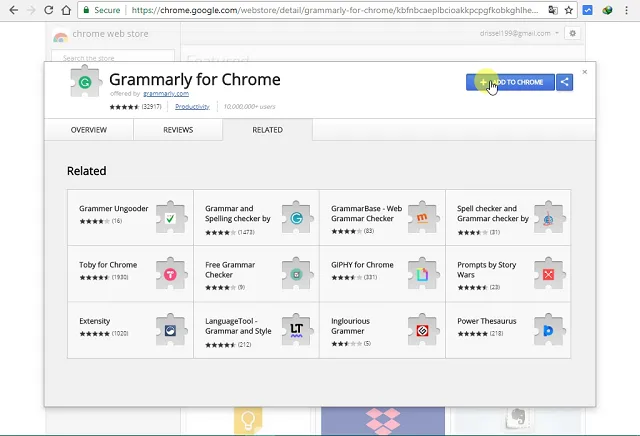Close the Grammarly extension detail dialog

click(585, 72)
